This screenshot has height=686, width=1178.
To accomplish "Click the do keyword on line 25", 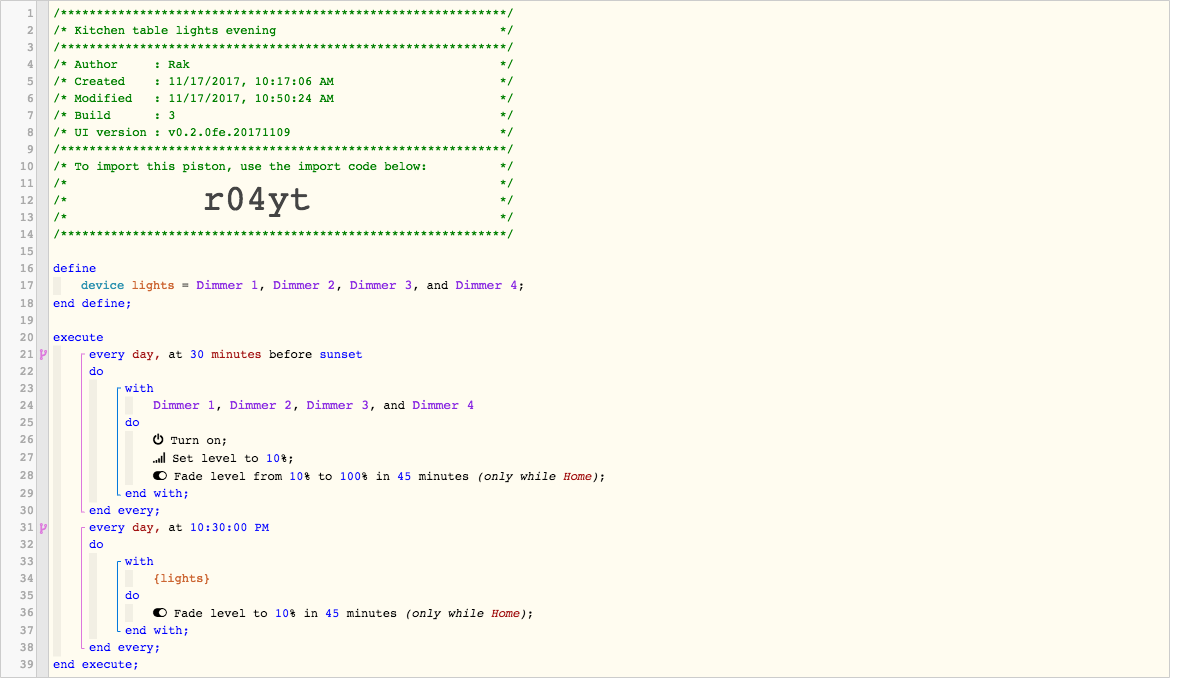I will [132, 423].
